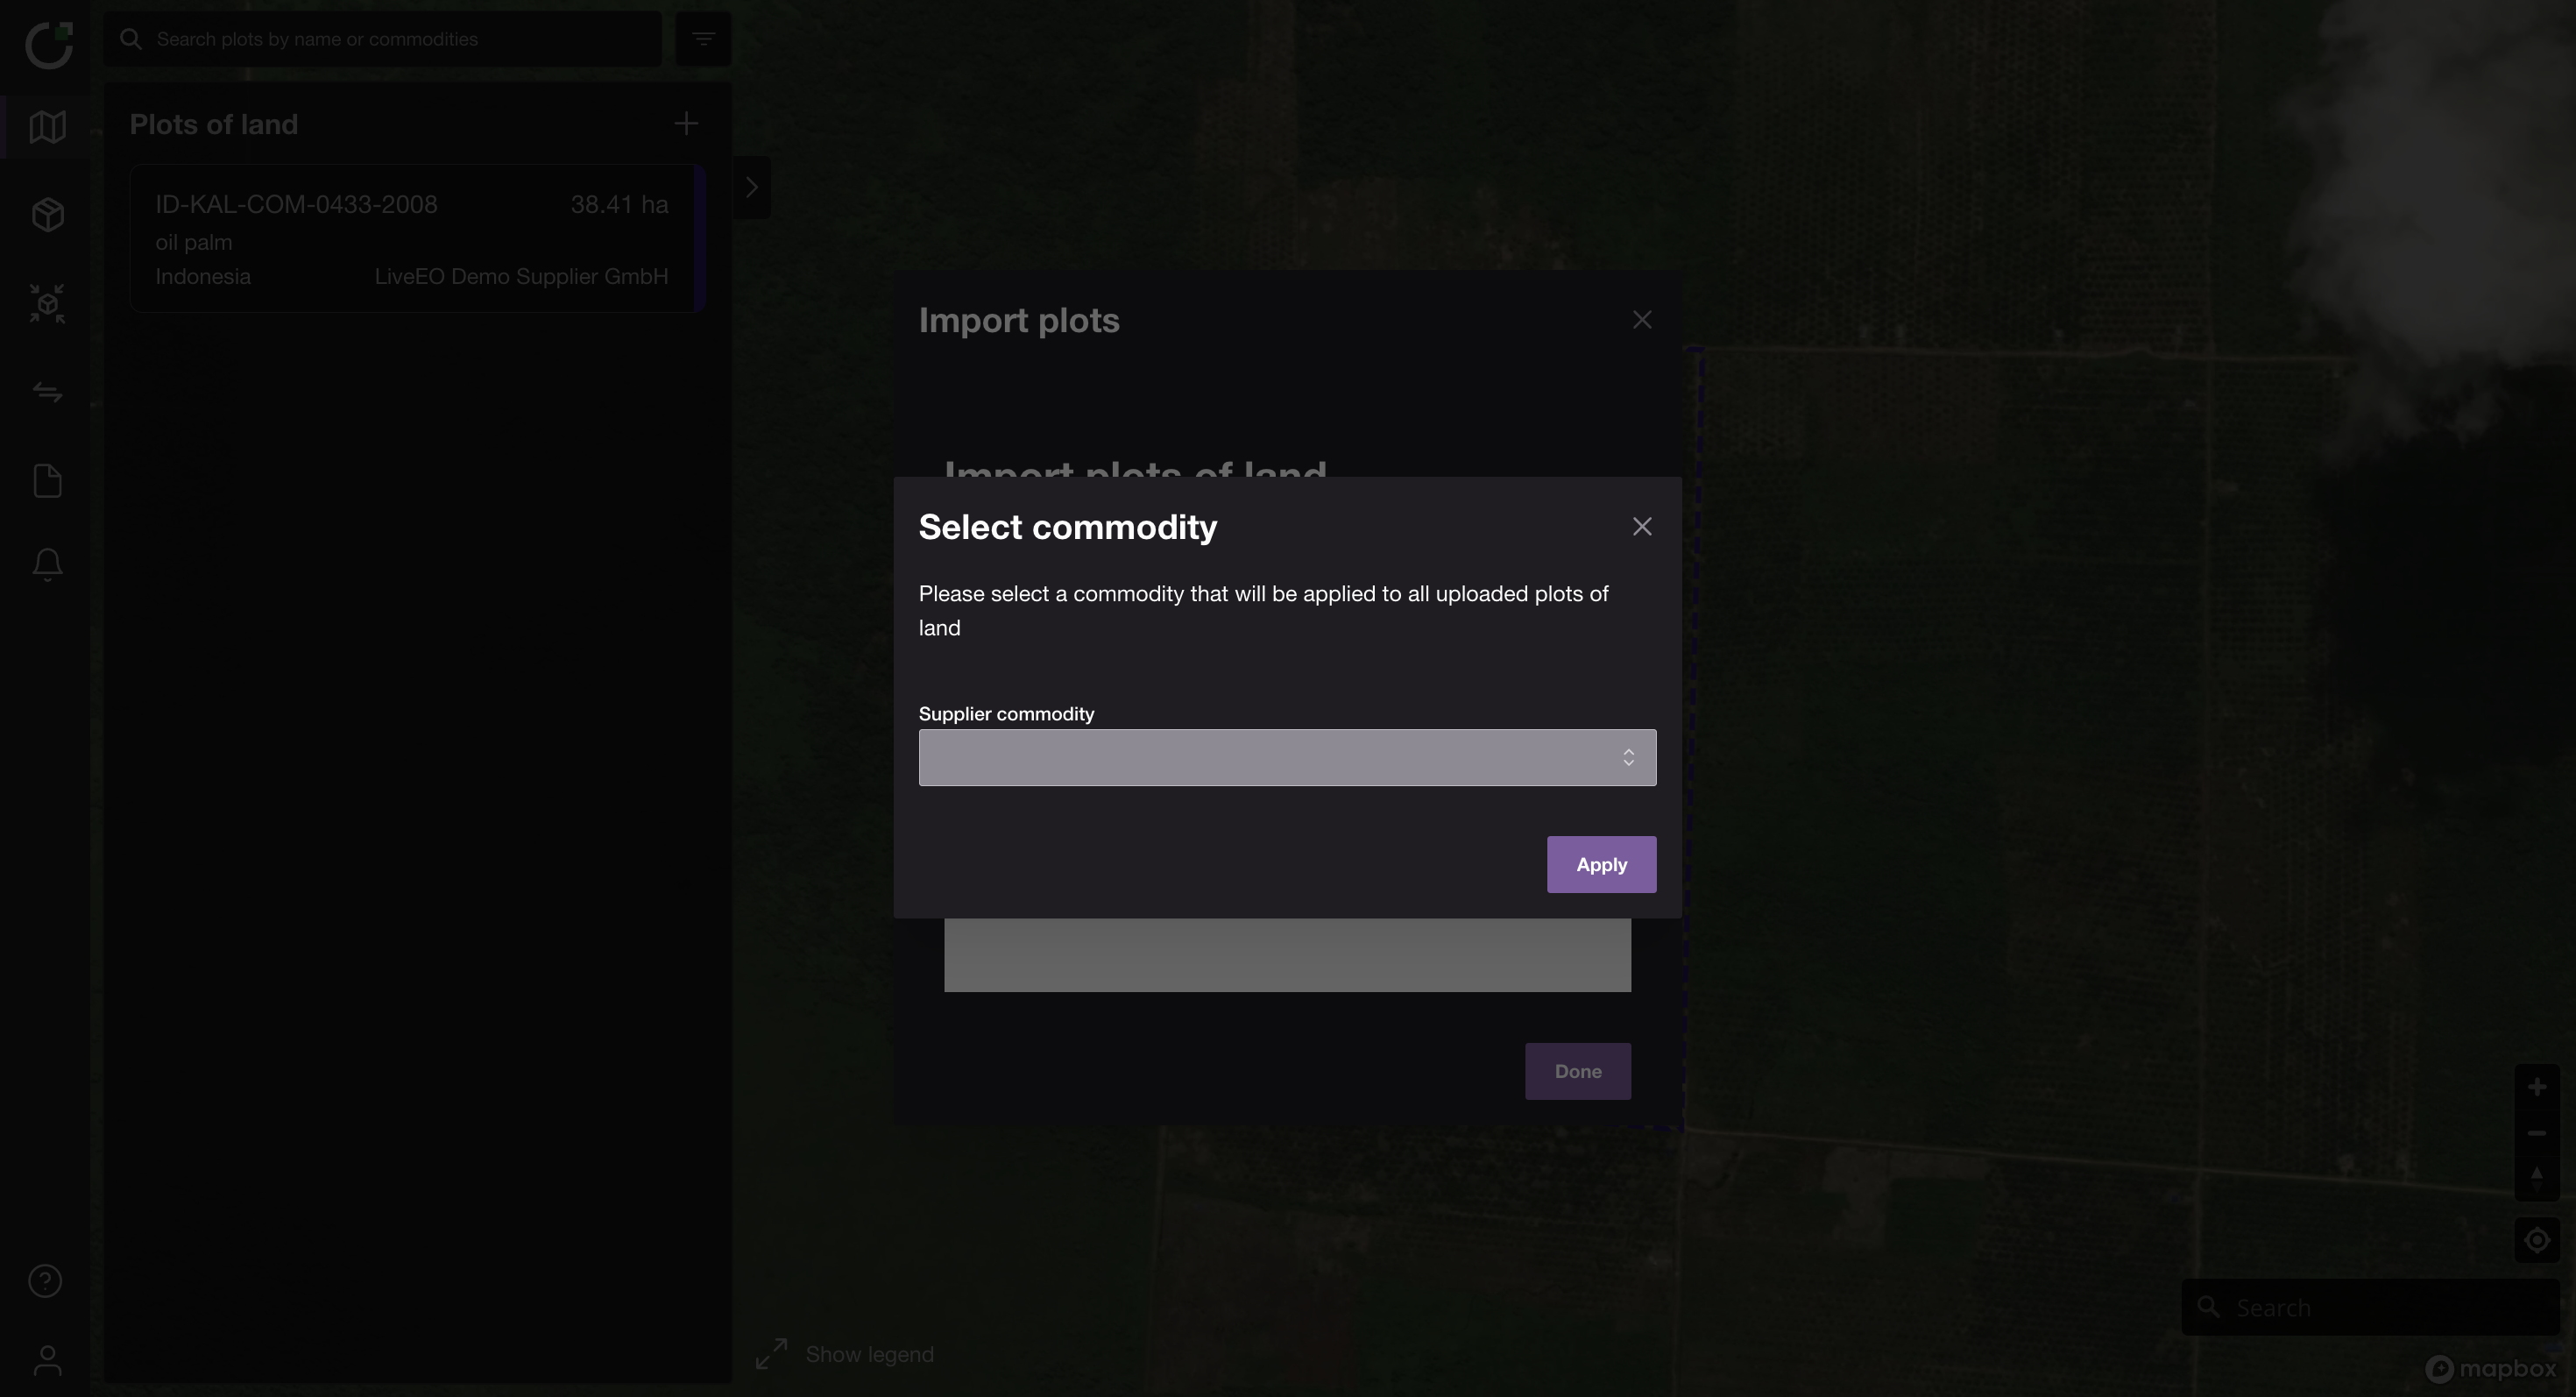Click the Done button
The width and height of the screenshot is (2576, 1397).
tap(1577, 1071)
